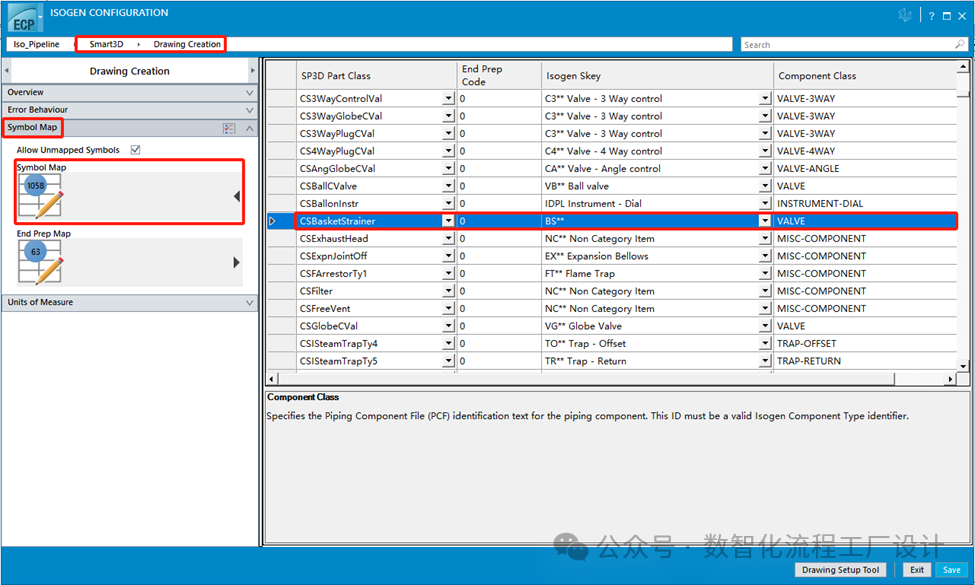
Task: Select the TRAP-RETURN component class cell
Action: click(865, 361)
